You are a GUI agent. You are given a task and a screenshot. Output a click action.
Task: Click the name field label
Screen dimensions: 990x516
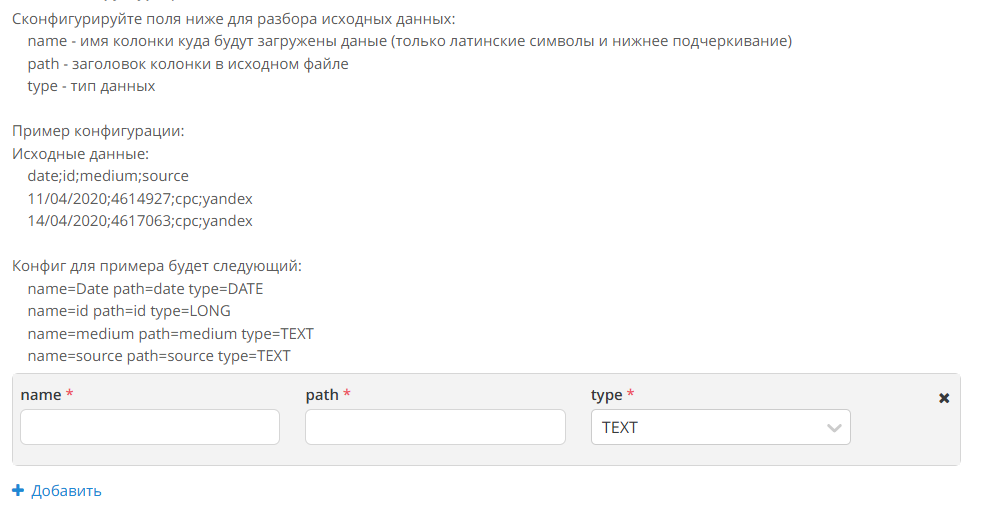click(x=40, y=395)
